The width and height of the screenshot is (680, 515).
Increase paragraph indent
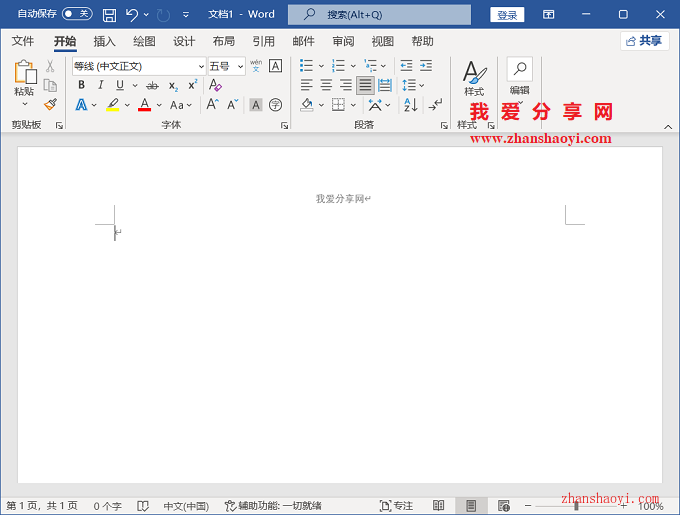click(x=426, y=66)
